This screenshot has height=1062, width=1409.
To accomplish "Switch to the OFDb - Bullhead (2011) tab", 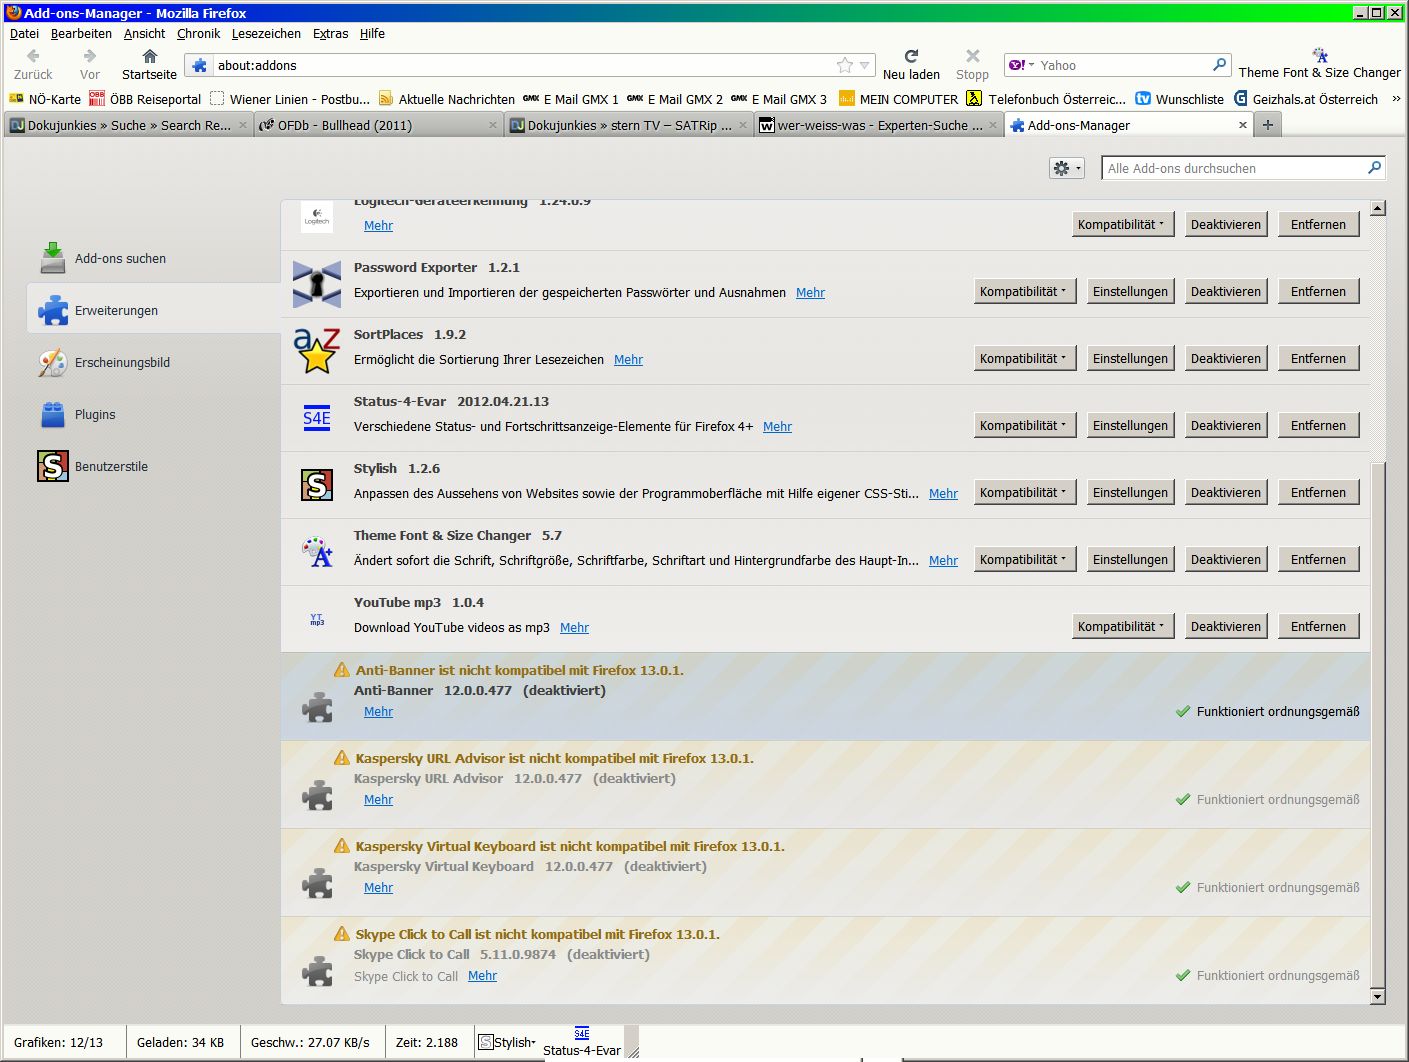I will 377,125.
